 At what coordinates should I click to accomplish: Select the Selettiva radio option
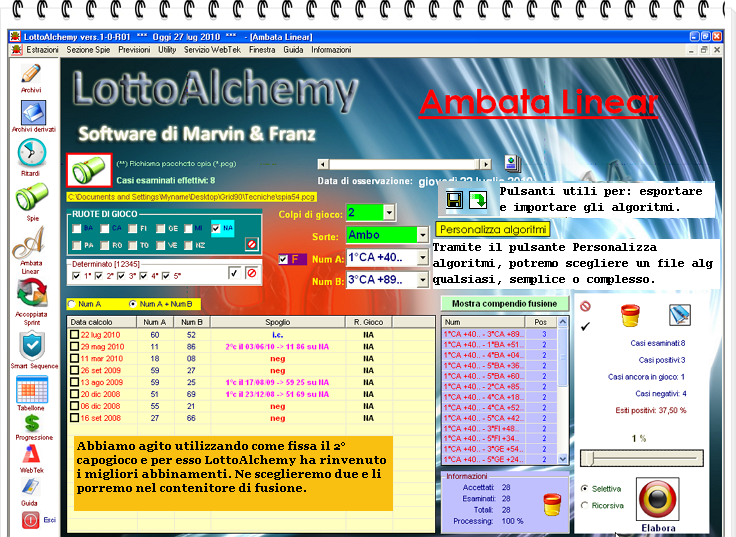[x=584, y=489]
